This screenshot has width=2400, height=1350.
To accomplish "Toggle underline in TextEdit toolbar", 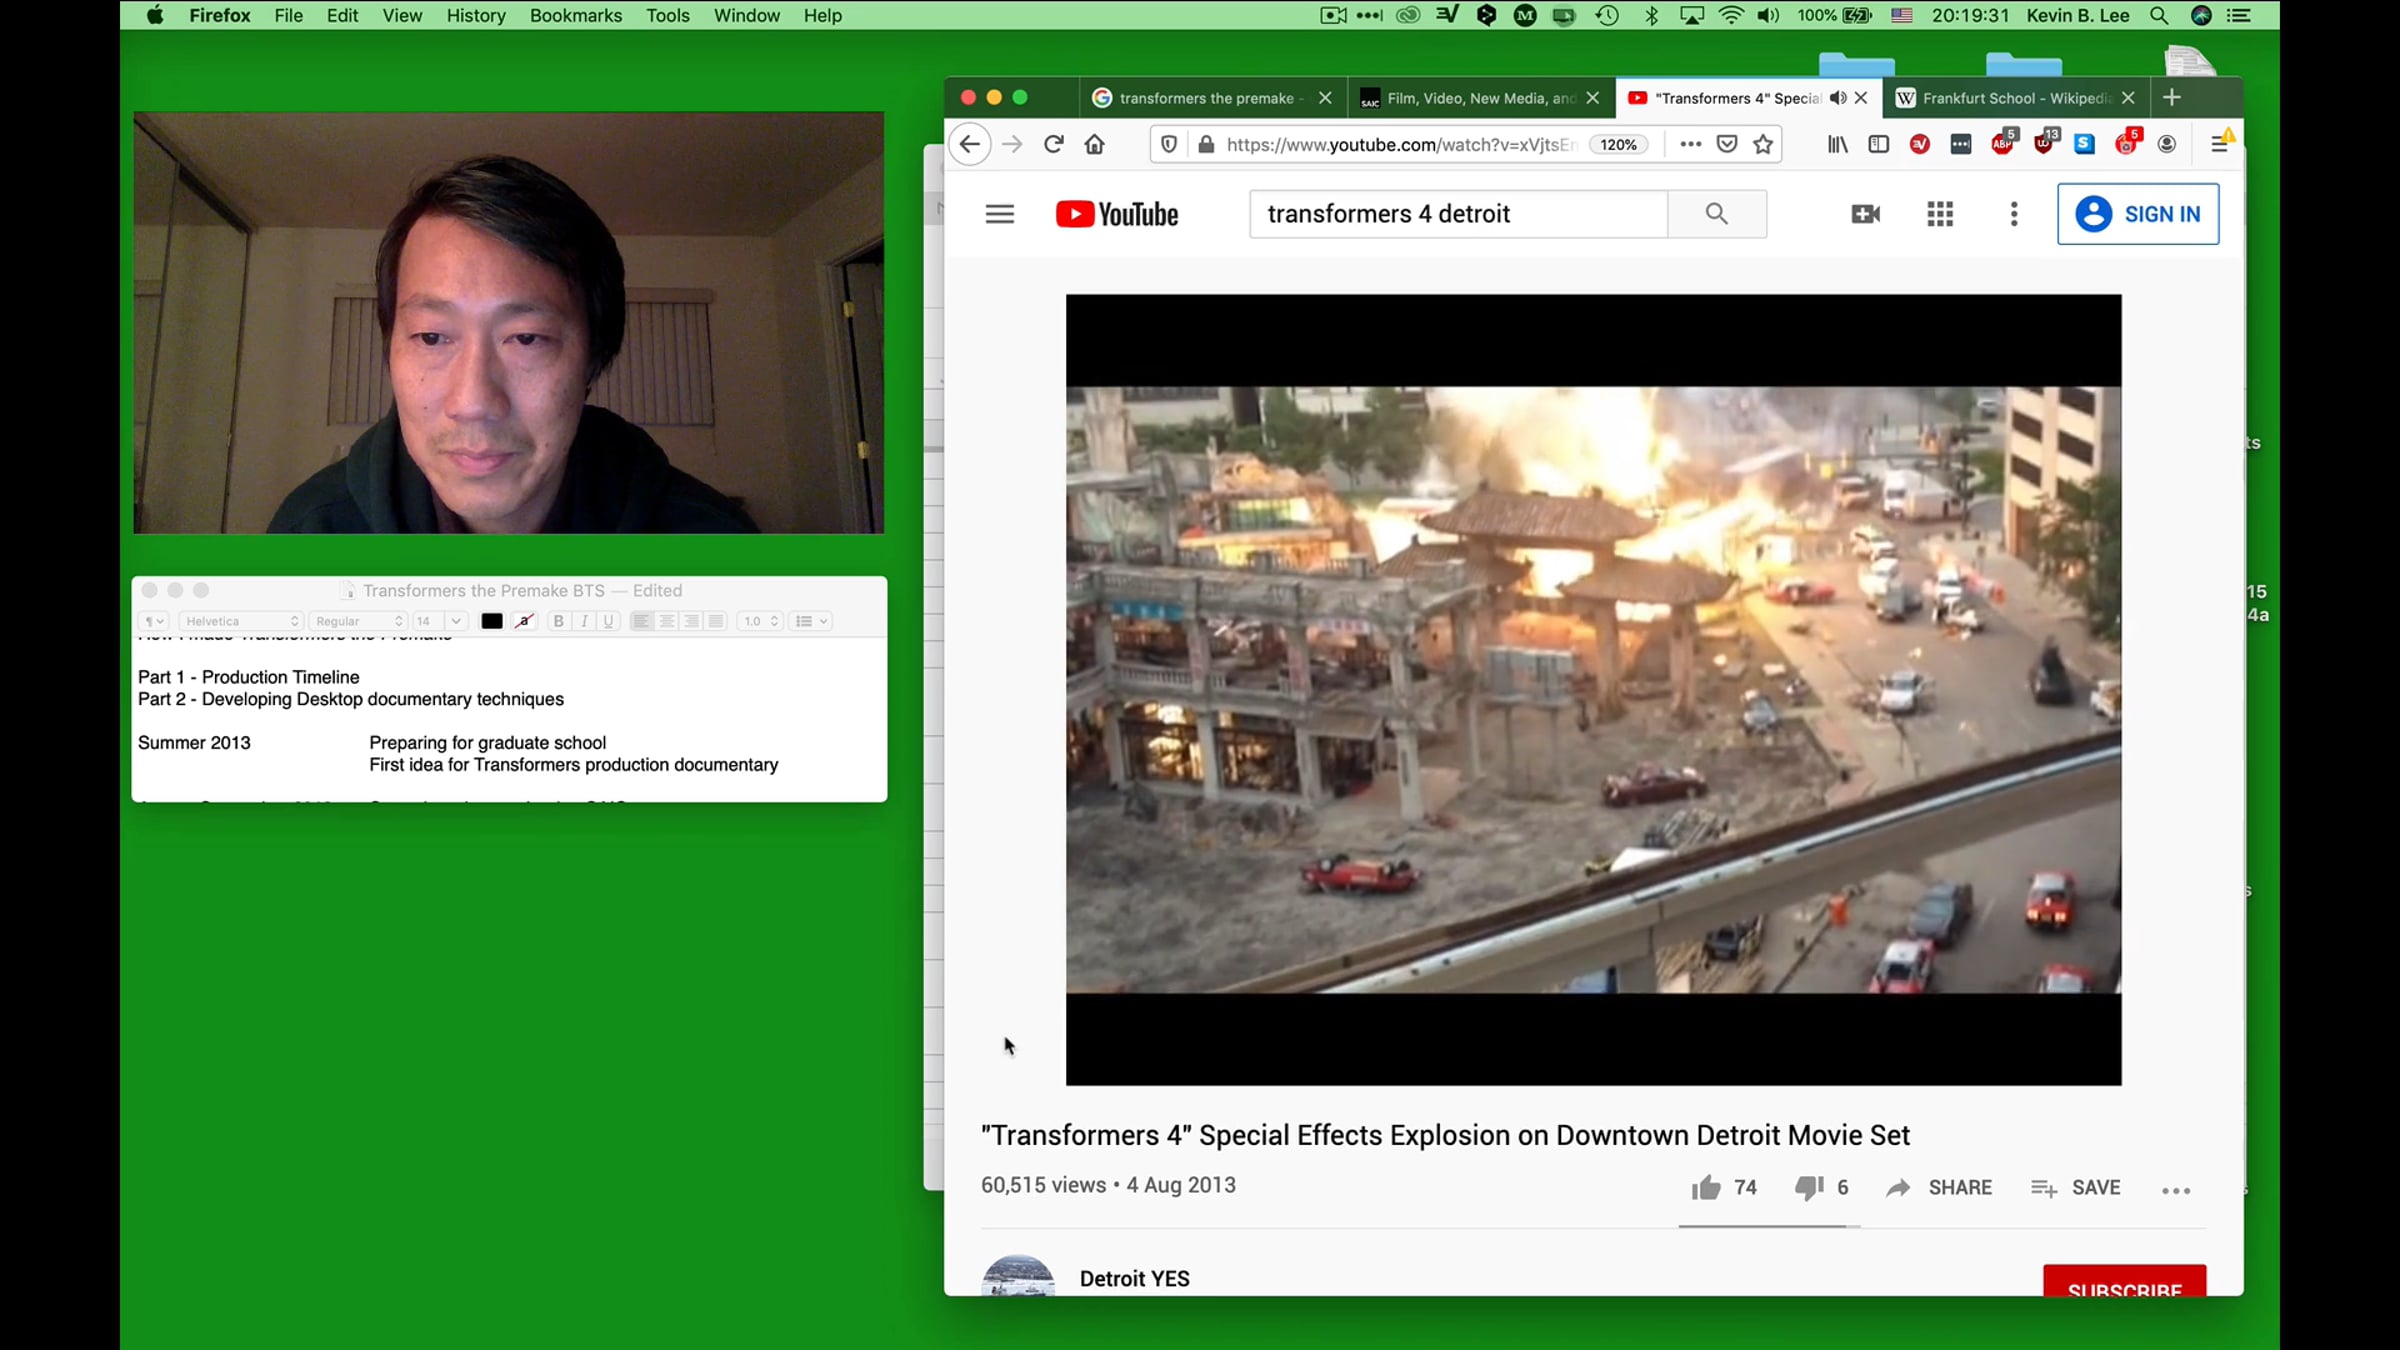I will [608, 621].
